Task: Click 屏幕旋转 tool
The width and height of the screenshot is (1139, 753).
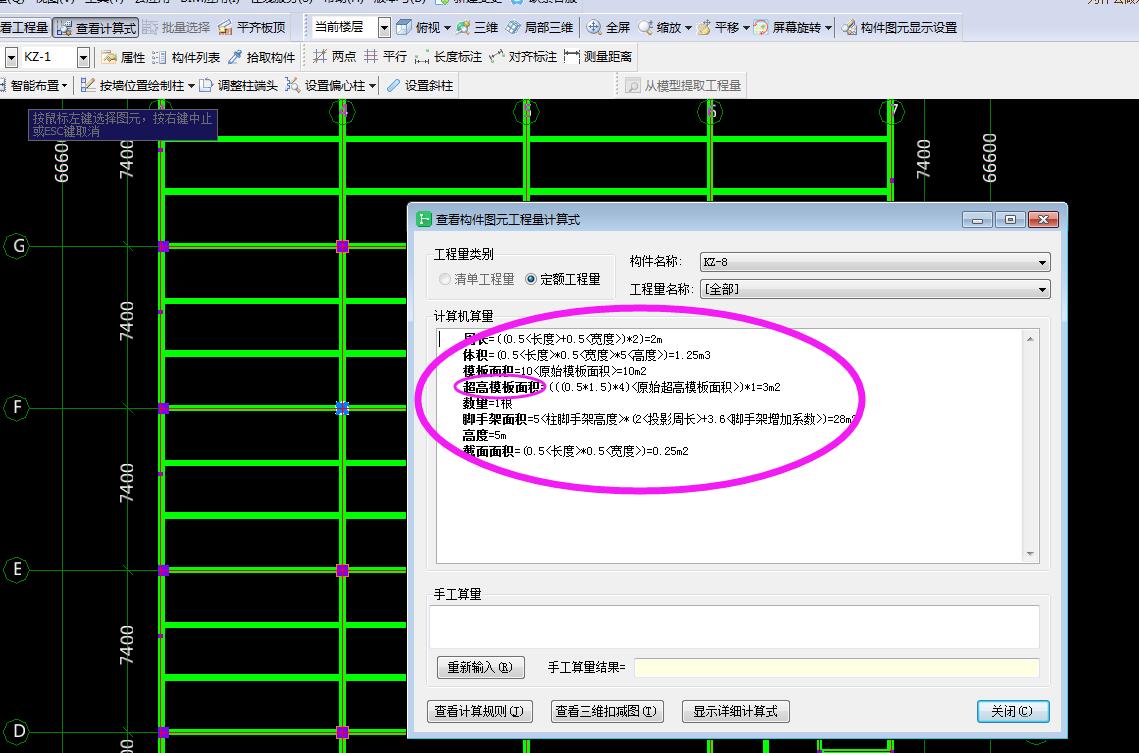Action: (x=788, y=28)
